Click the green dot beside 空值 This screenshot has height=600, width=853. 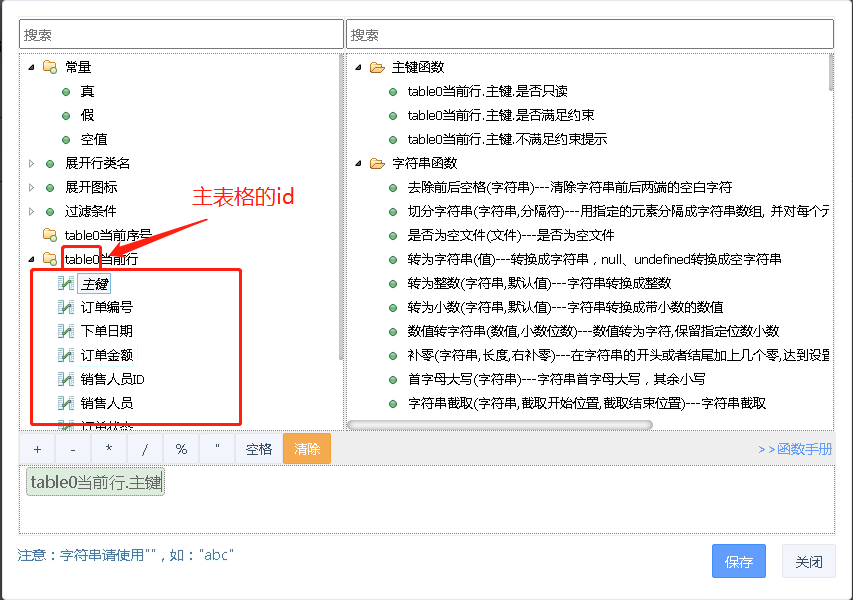[x=66, y=139]
